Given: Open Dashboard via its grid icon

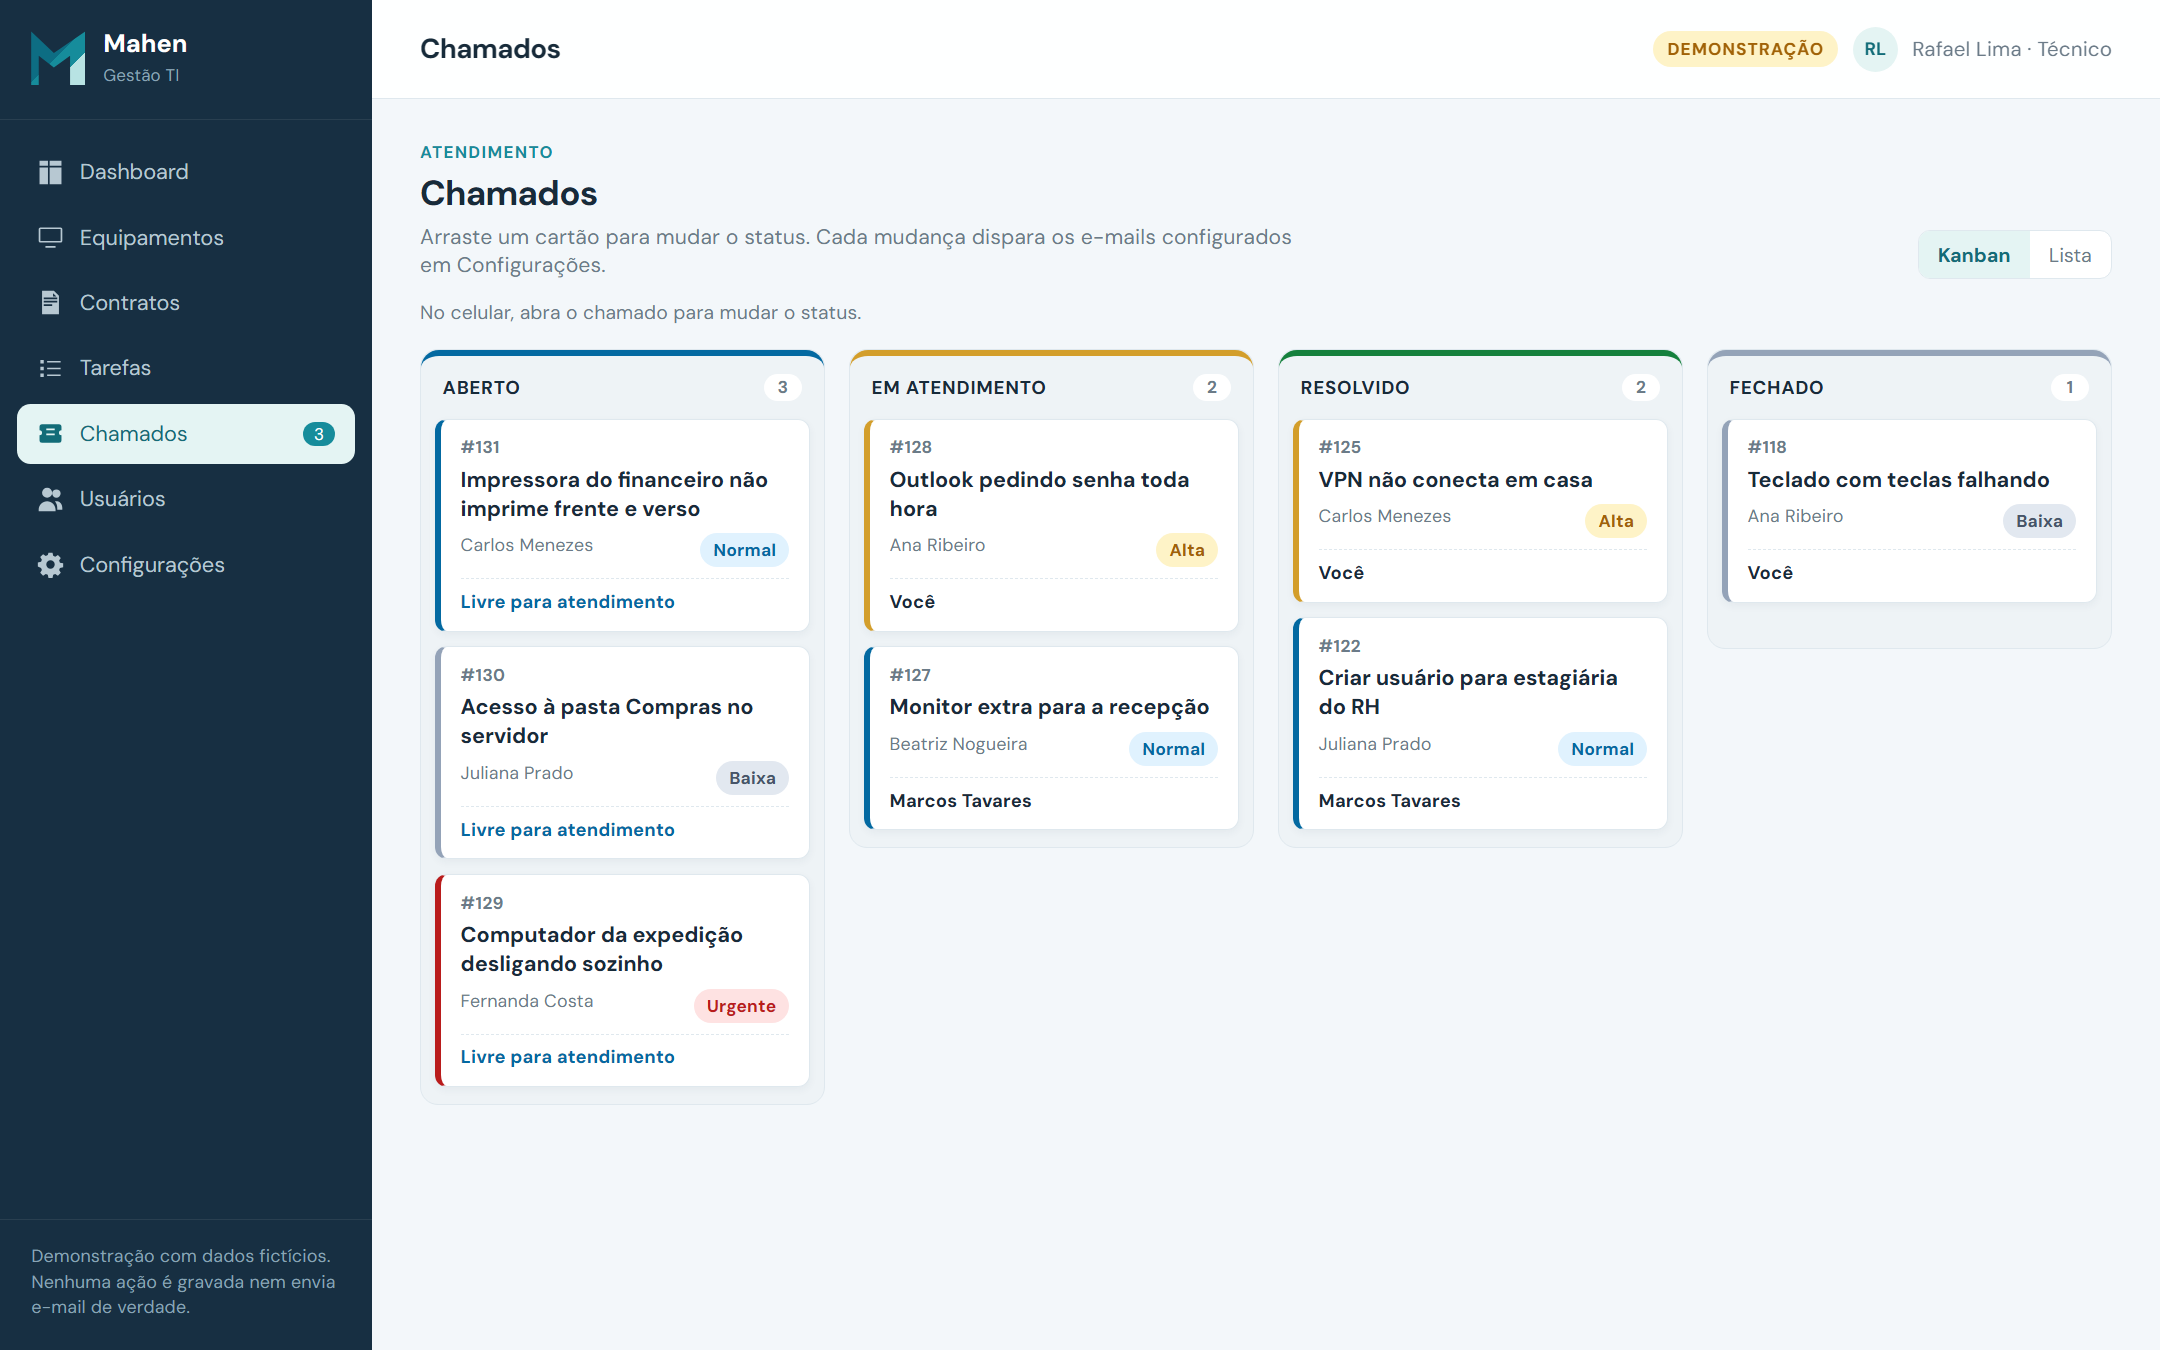Looking at the screenshot, I should point(50,172).
